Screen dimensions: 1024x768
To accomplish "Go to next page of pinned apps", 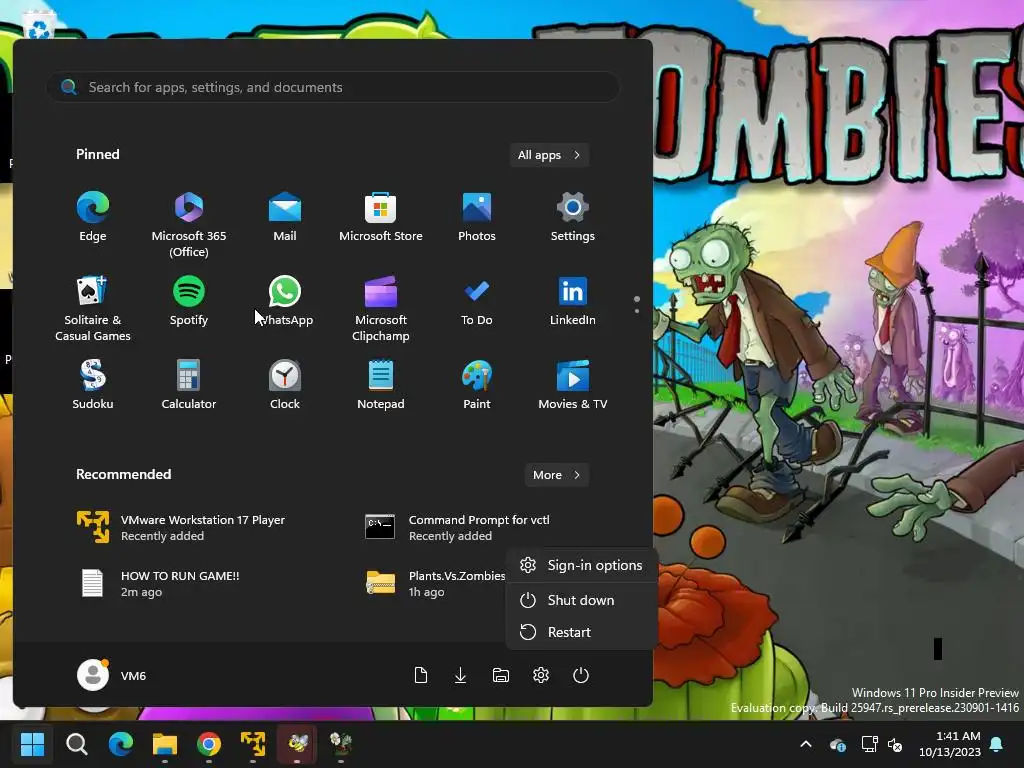I will [x=637, y=310].
